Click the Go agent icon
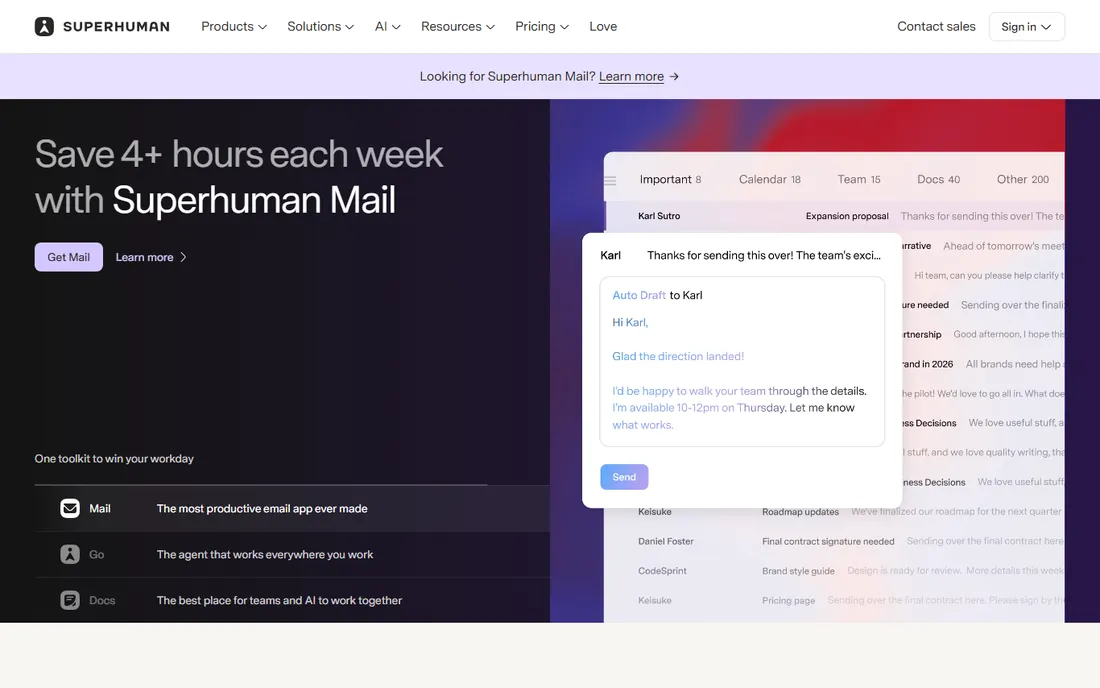The width and height of the screenshot is (1100, 688). [69, 554]
